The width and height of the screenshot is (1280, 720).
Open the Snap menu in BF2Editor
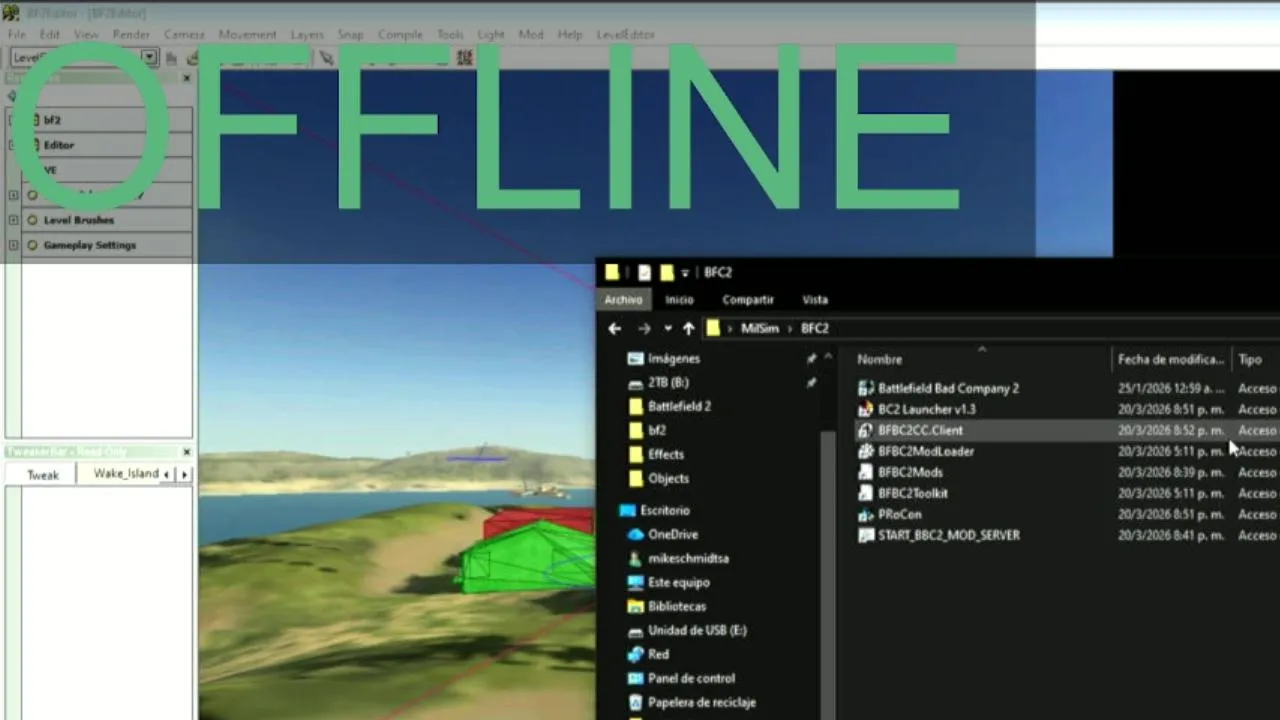point(350,34)
